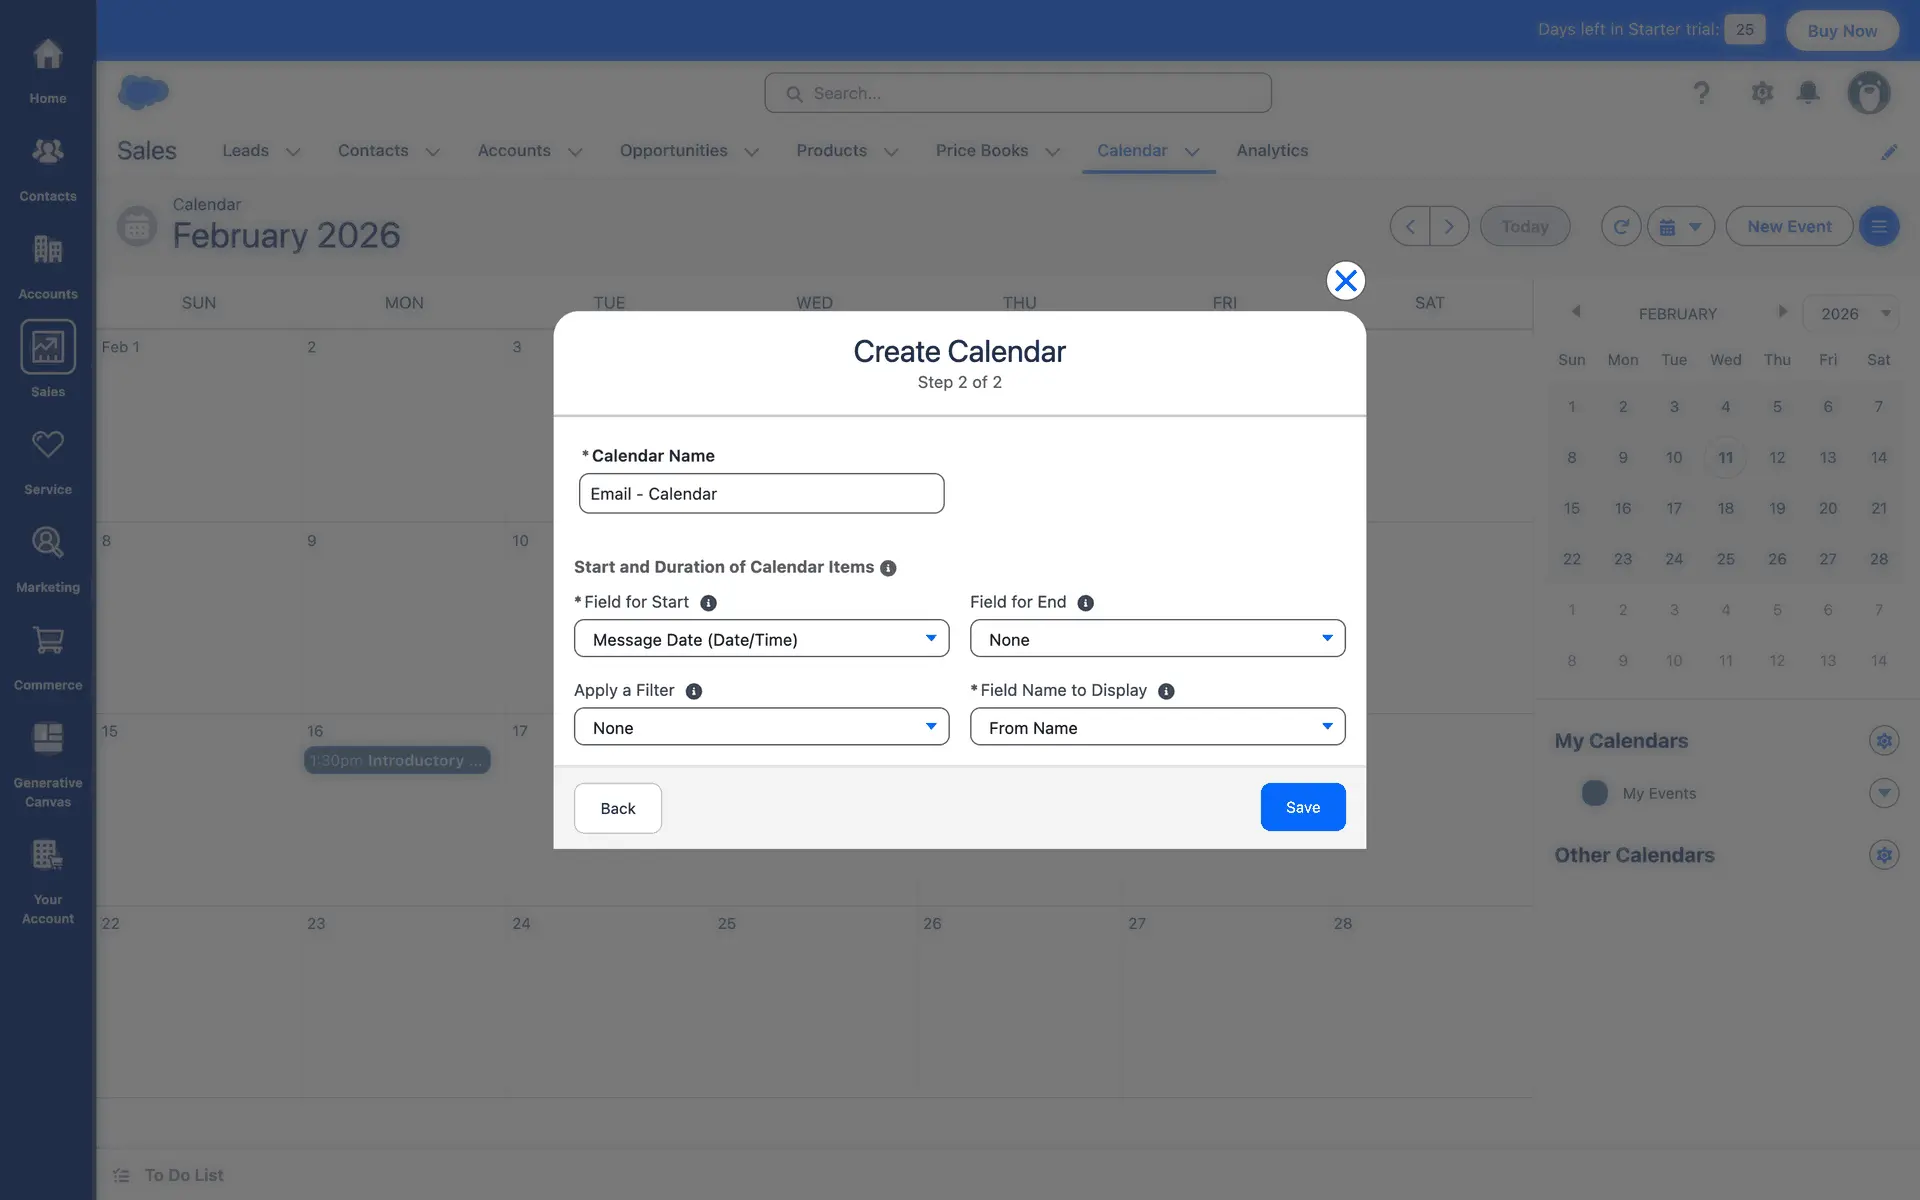Image resolution: width=1920 pixels, height=1200 pixels.
Task: Select Field Name to Display dropdown
Action: (x=1157, y=727)
